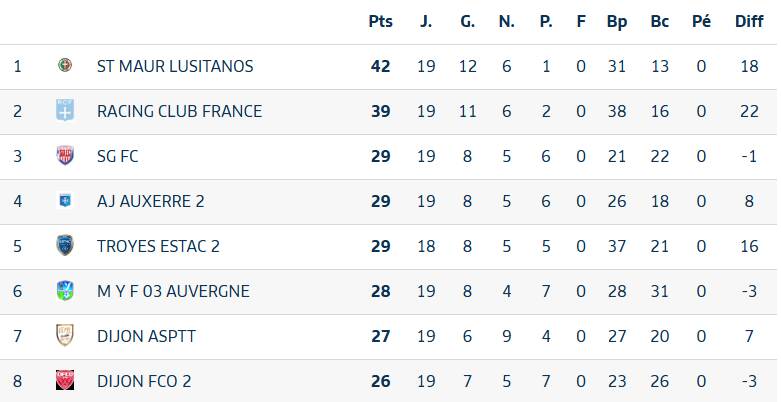Click the Diff column header
The image size is (781, 402).
pos(749,21)
